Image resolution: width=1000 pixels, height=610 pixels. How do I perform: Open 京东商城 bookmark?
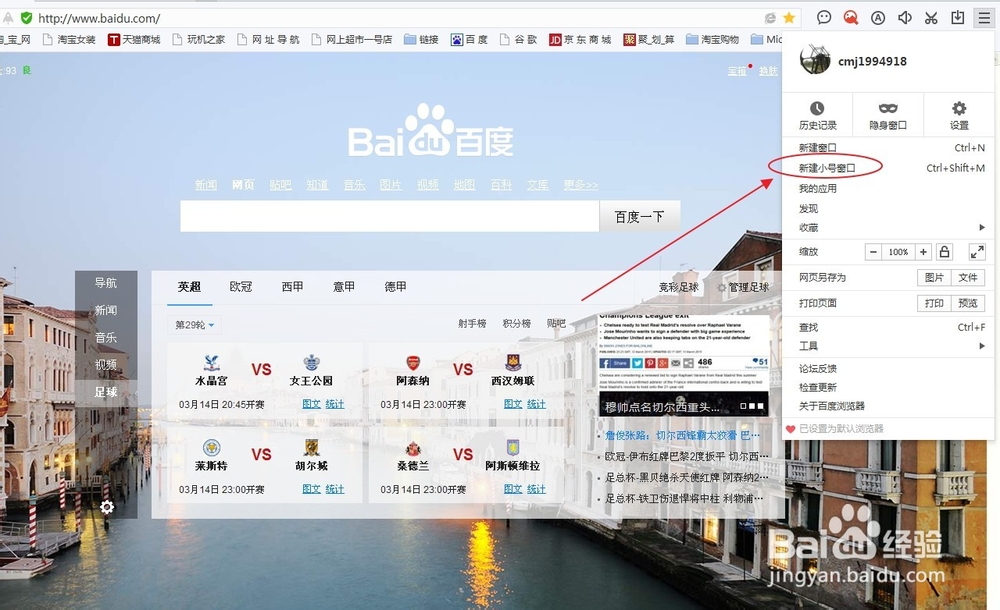pos(580,40)
